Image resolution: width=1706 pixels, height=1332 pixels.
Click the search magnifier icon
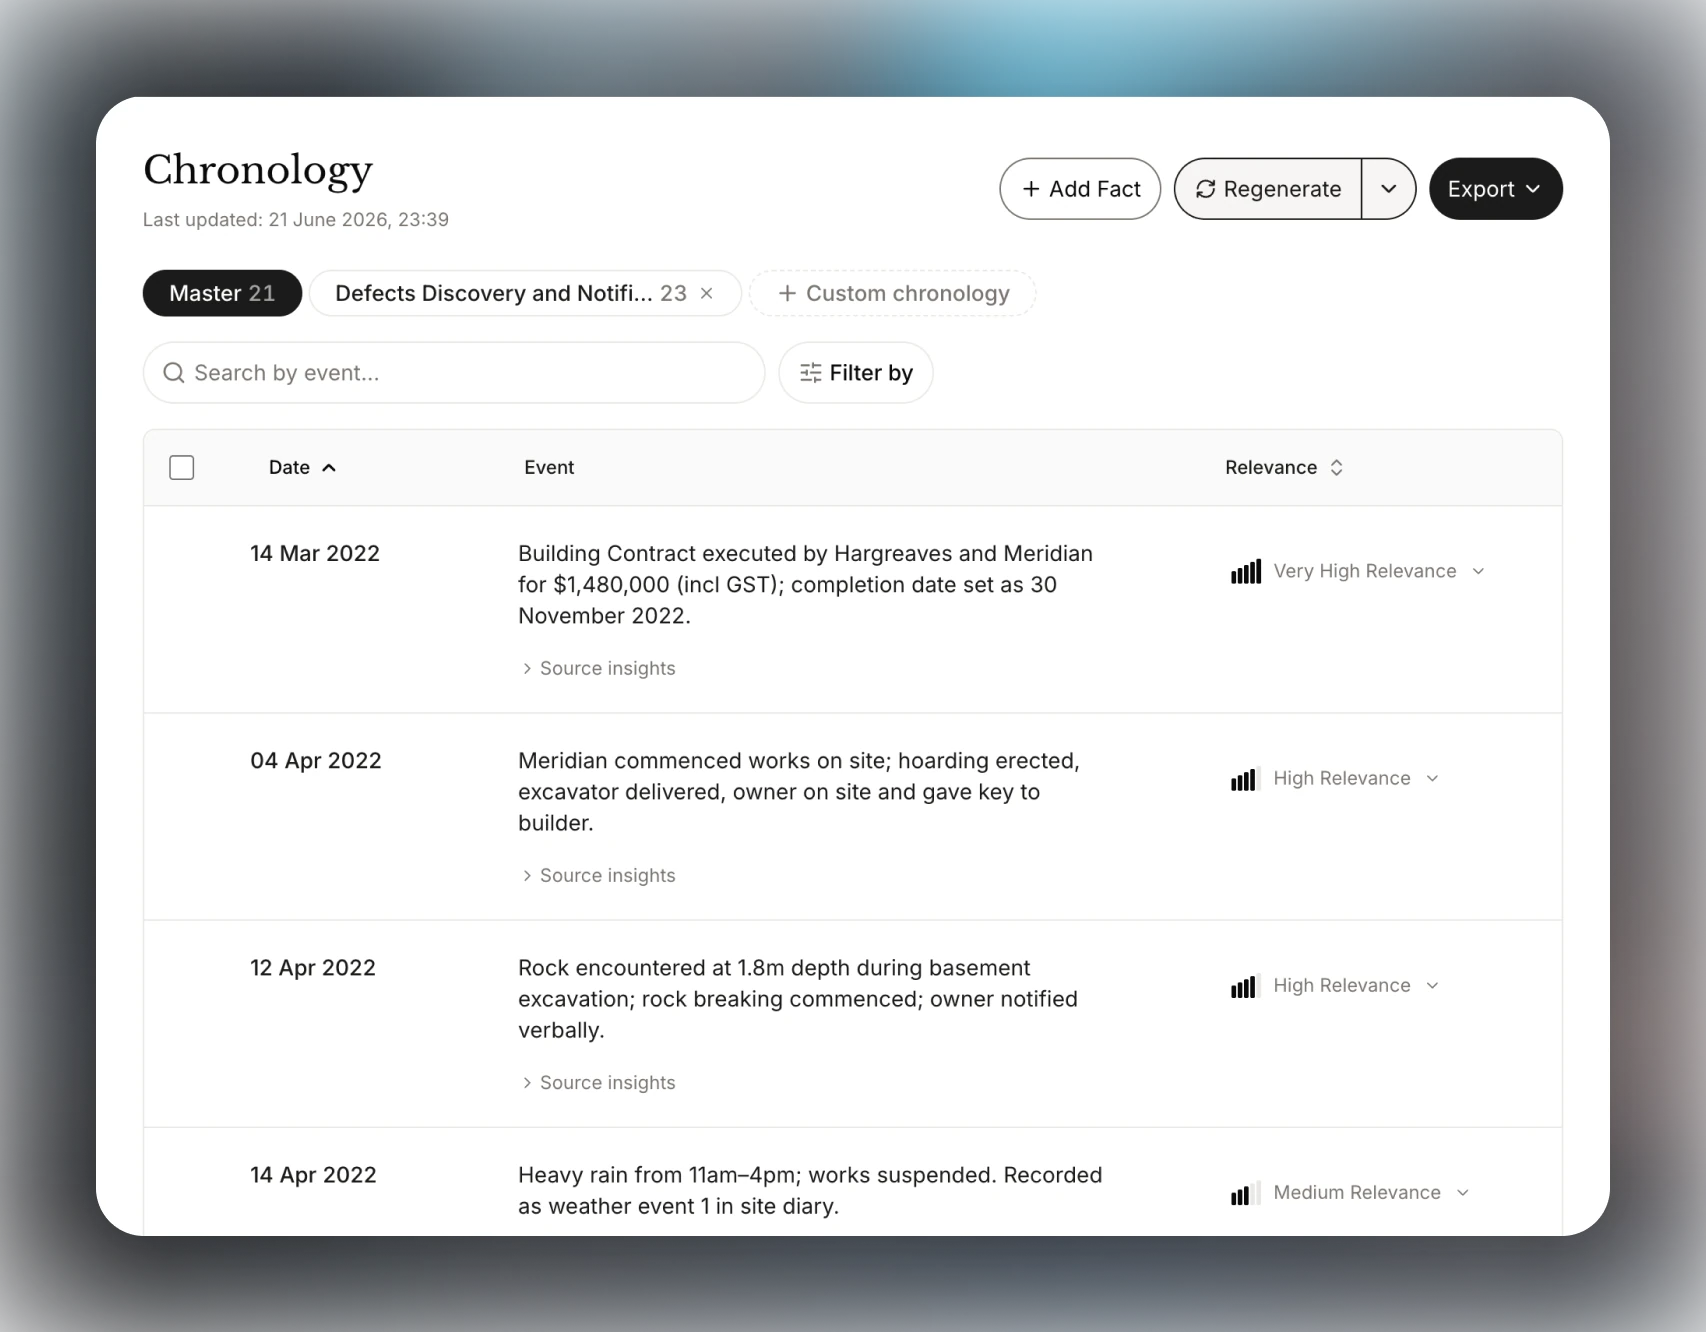pyautogui.click(x=174, y=373)
